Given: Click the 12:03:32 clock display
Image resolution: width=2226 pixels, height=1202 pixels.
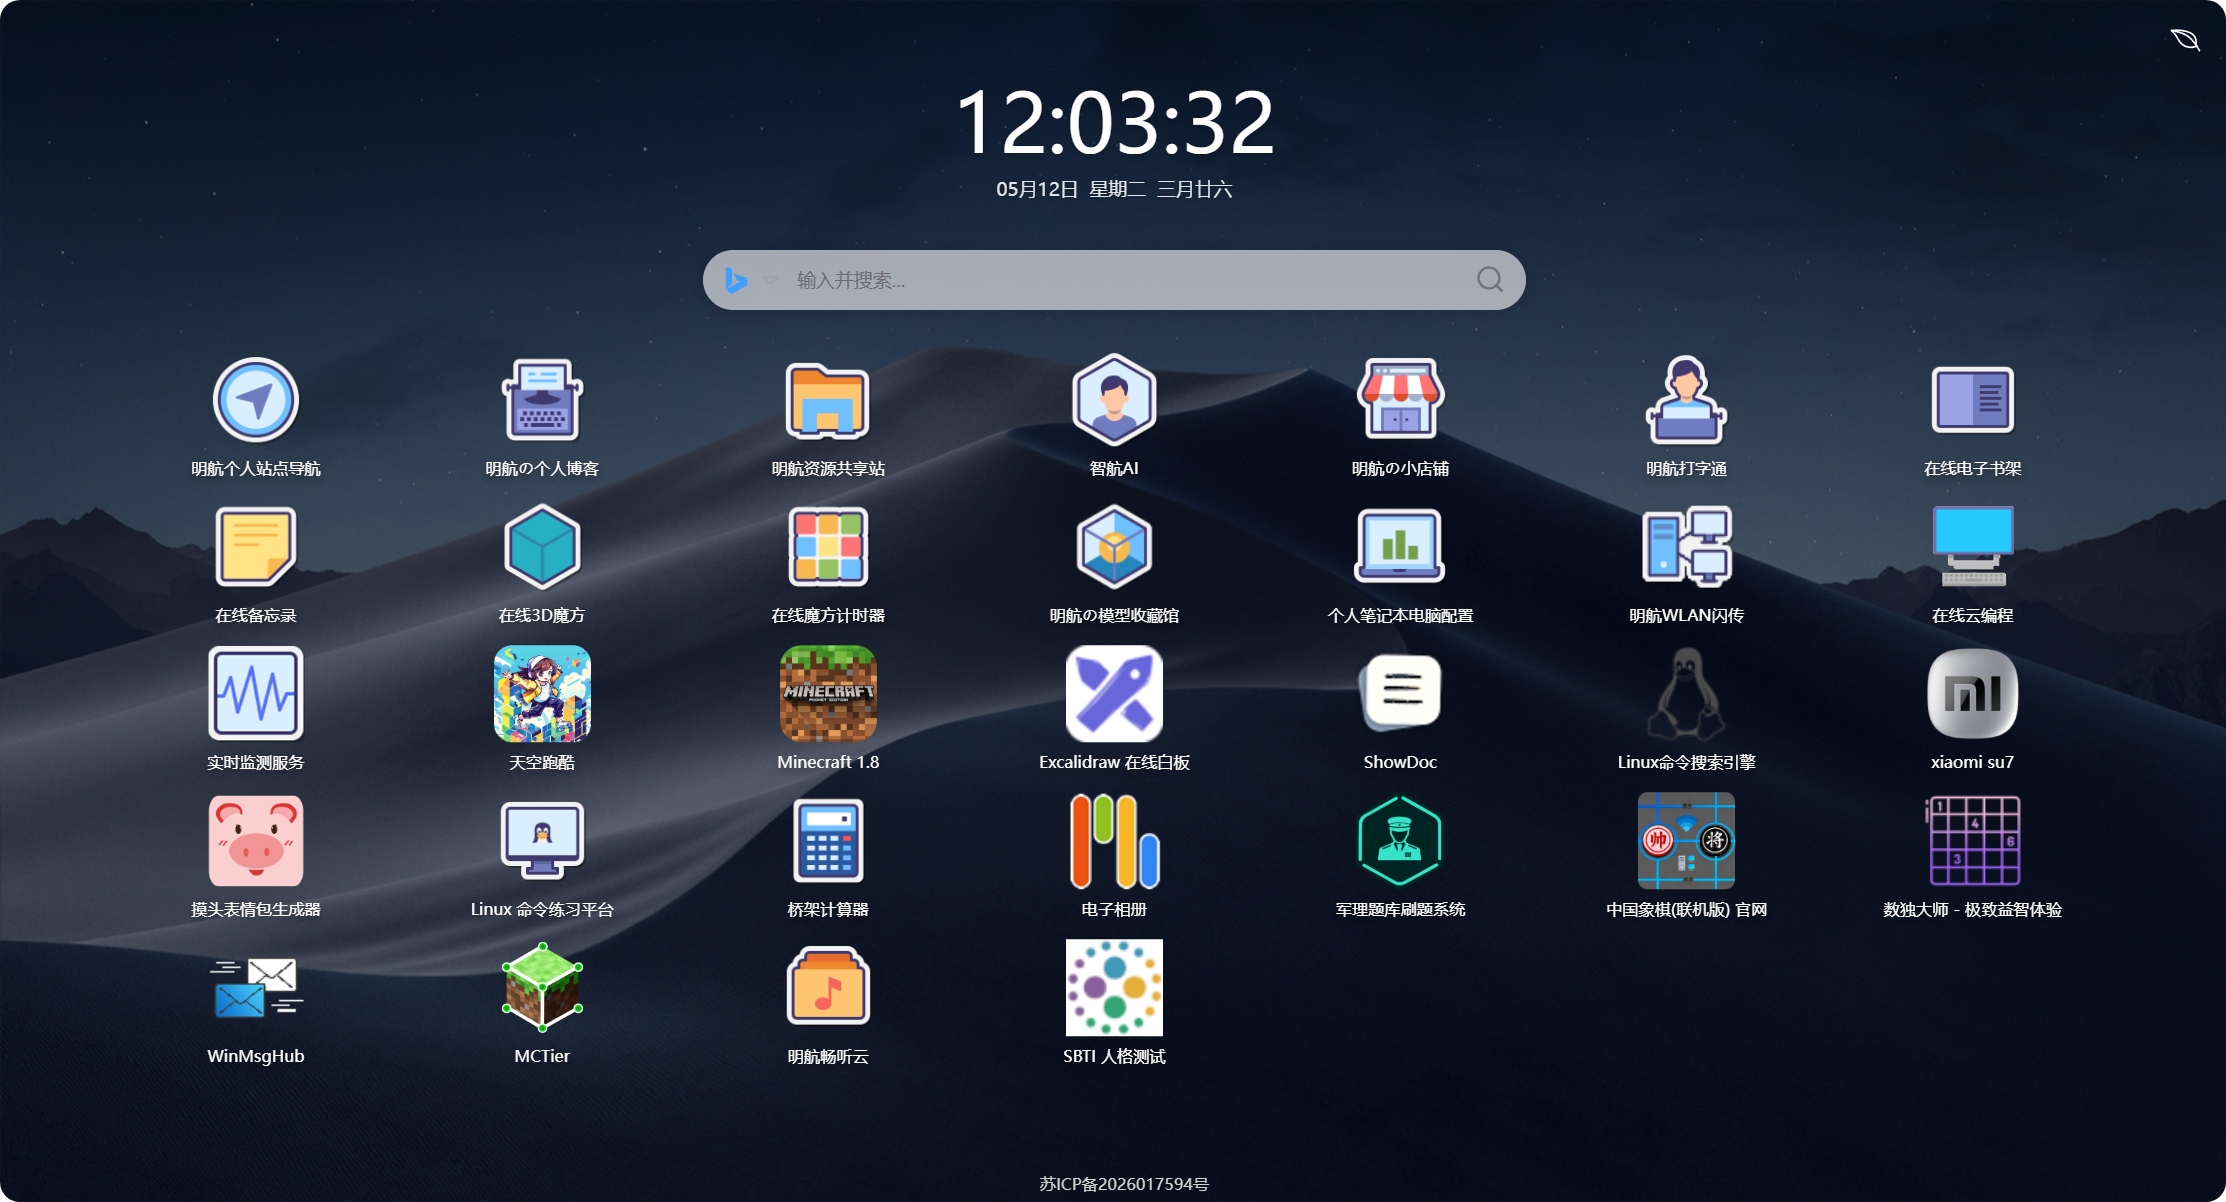Looking at the screenshot, I should click(1114, 122).
